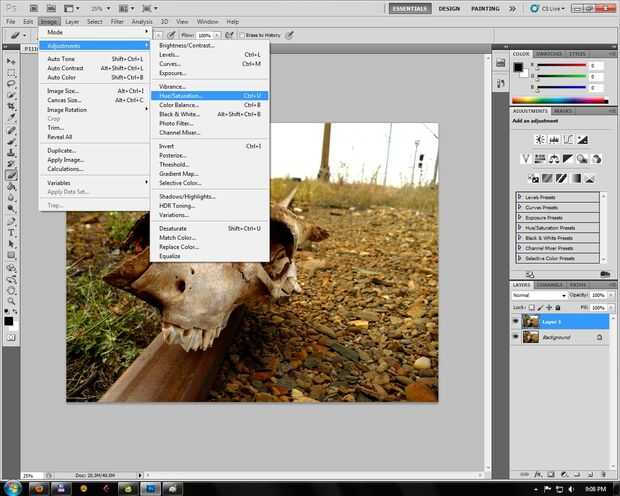The image size is (620, 496).
Task: Click Add layer mask icon
Action: (551, 474)
